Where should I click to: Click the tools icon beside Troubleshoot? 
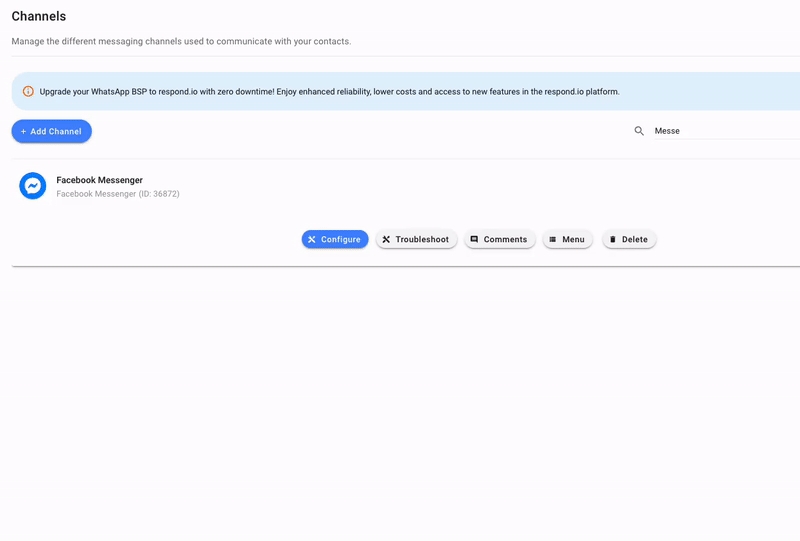pyautogui.click(x=386, y=240)
